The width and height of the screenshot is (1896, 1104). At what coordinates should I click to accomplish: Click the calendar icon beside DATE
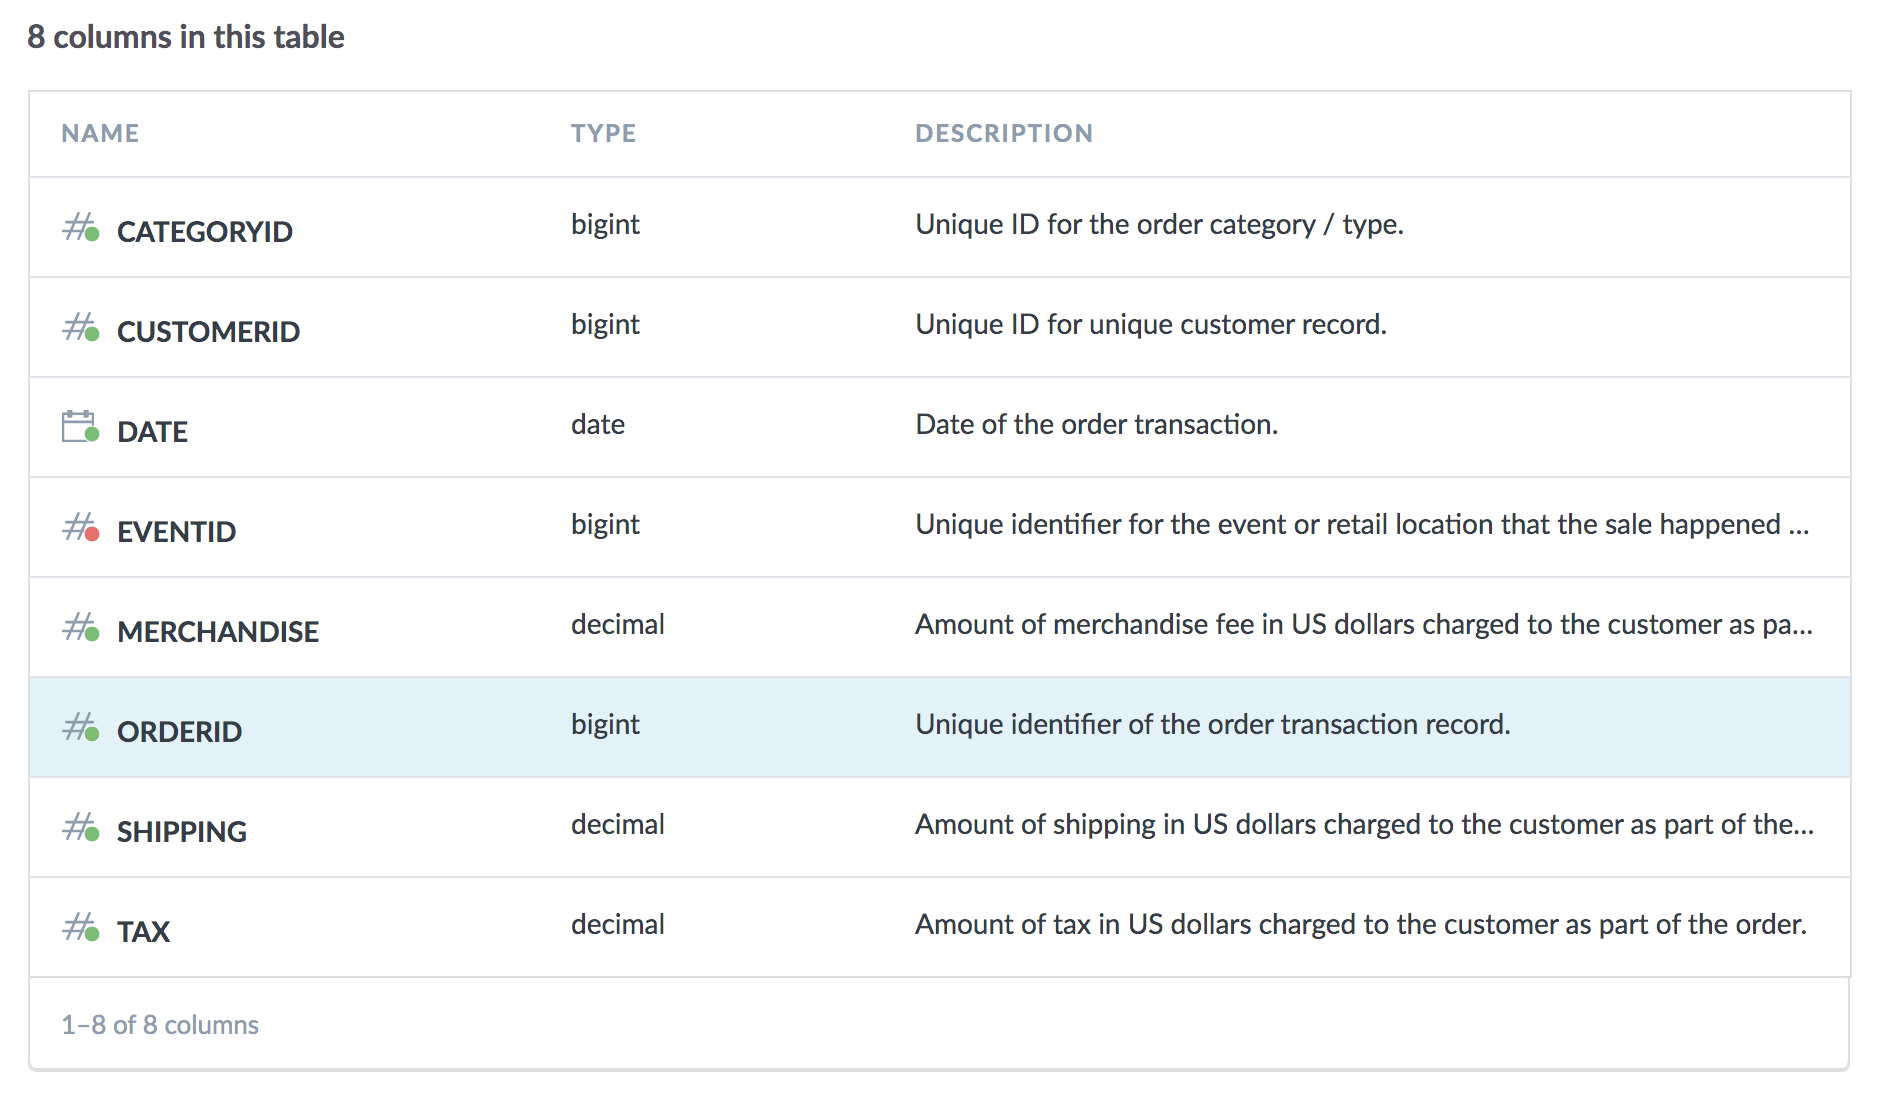click(x=81, y=427)
